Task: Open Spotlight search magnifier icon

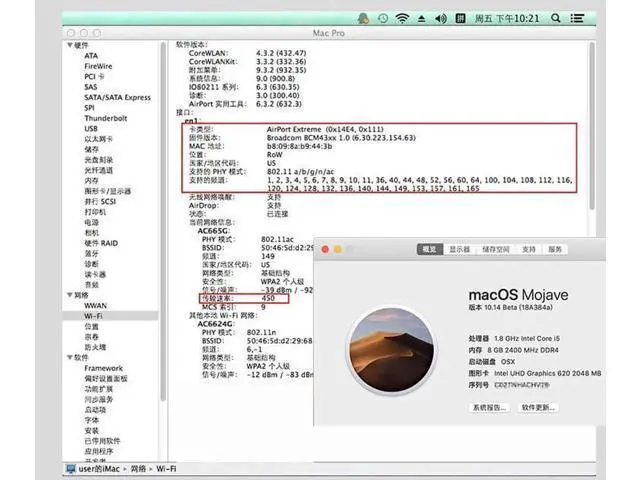Action: [556, 18]
